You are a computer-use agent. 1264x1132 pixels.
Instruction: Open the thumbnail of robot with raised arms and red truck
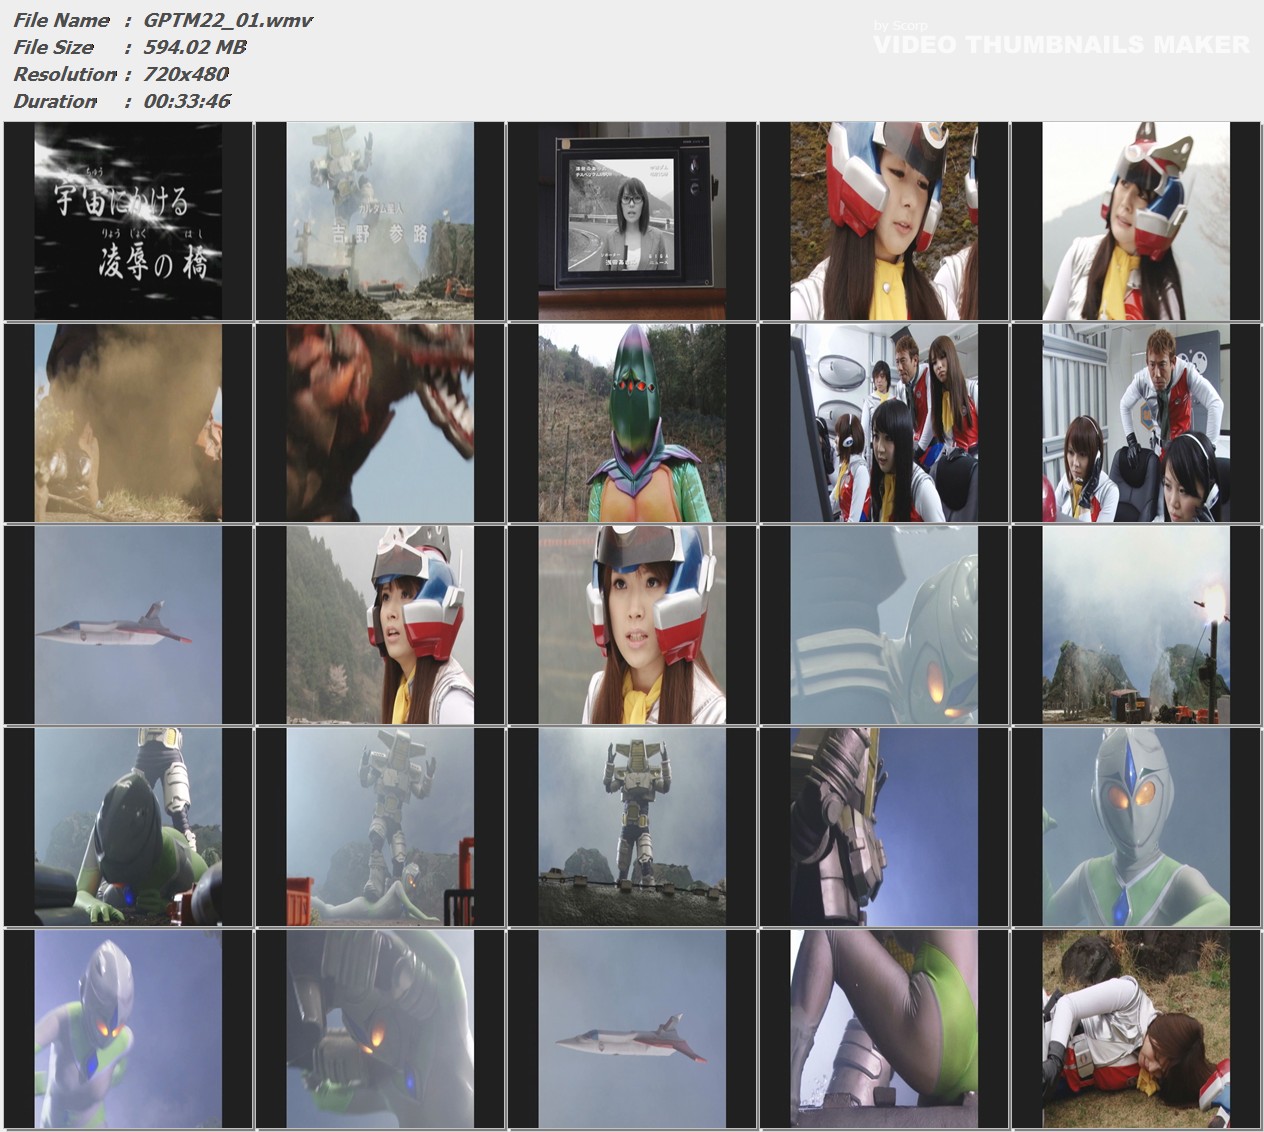tap(380, 826)
